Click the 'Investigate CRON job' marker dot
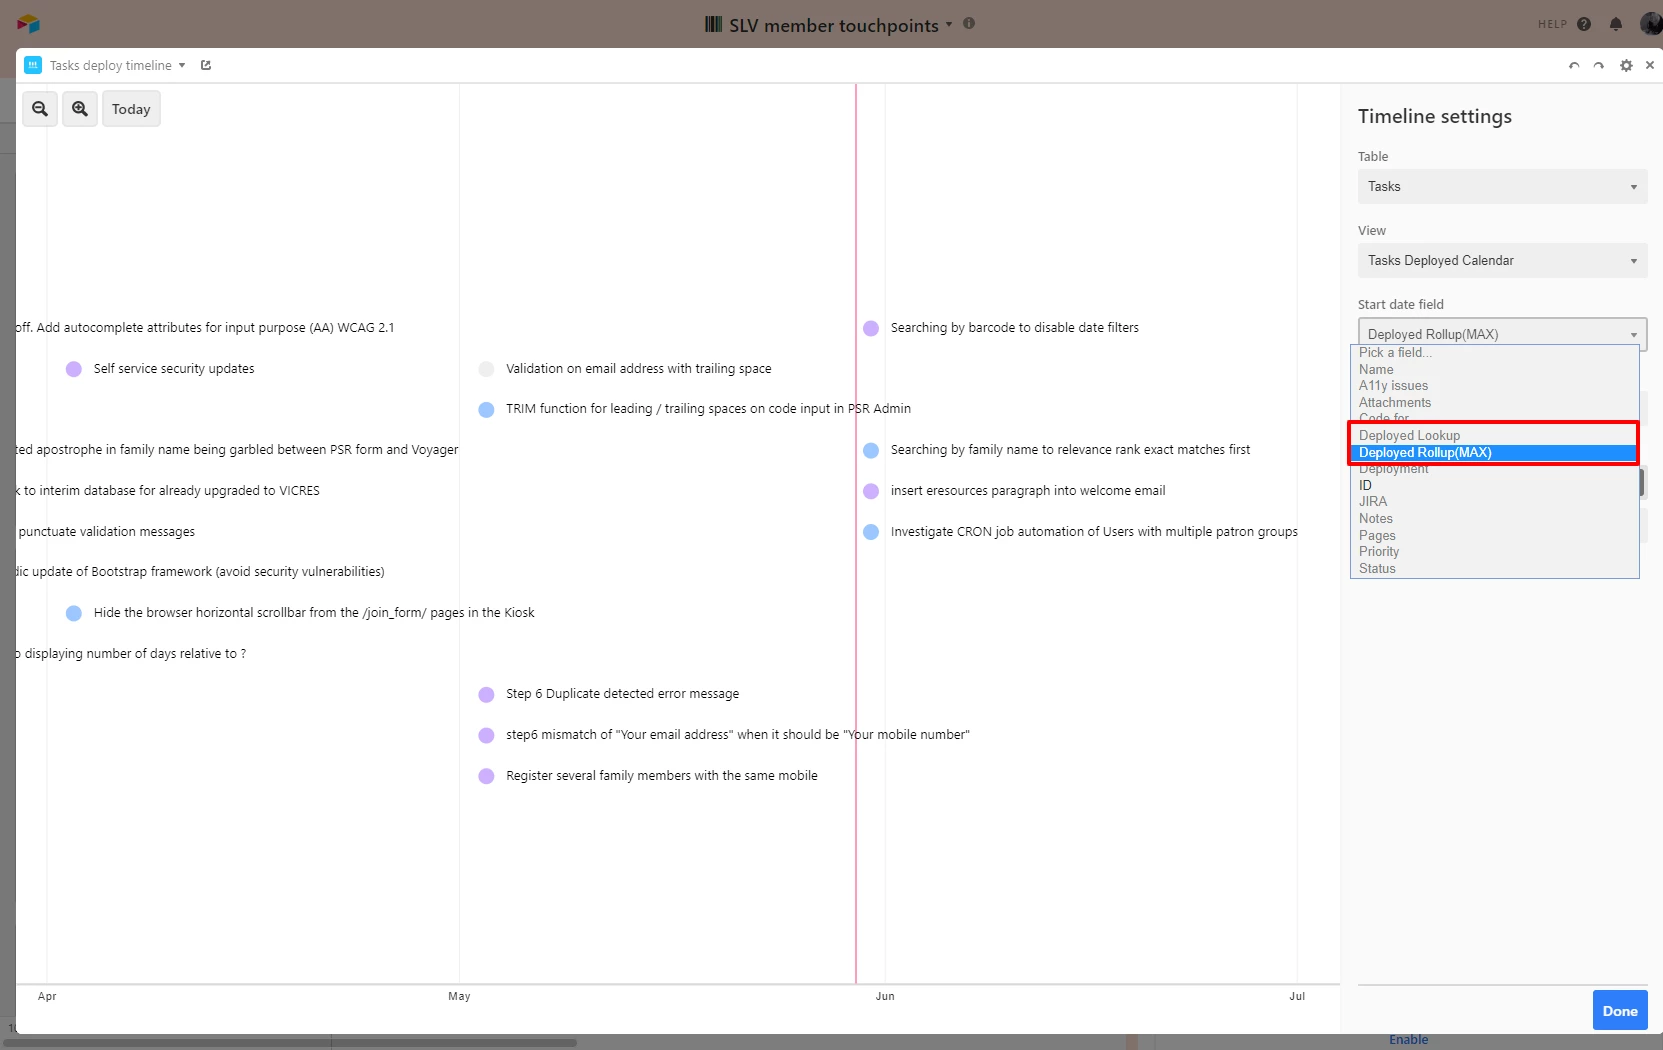Image resolution: width=1663 pixels, height=1050 pixels. pos(871,532)
